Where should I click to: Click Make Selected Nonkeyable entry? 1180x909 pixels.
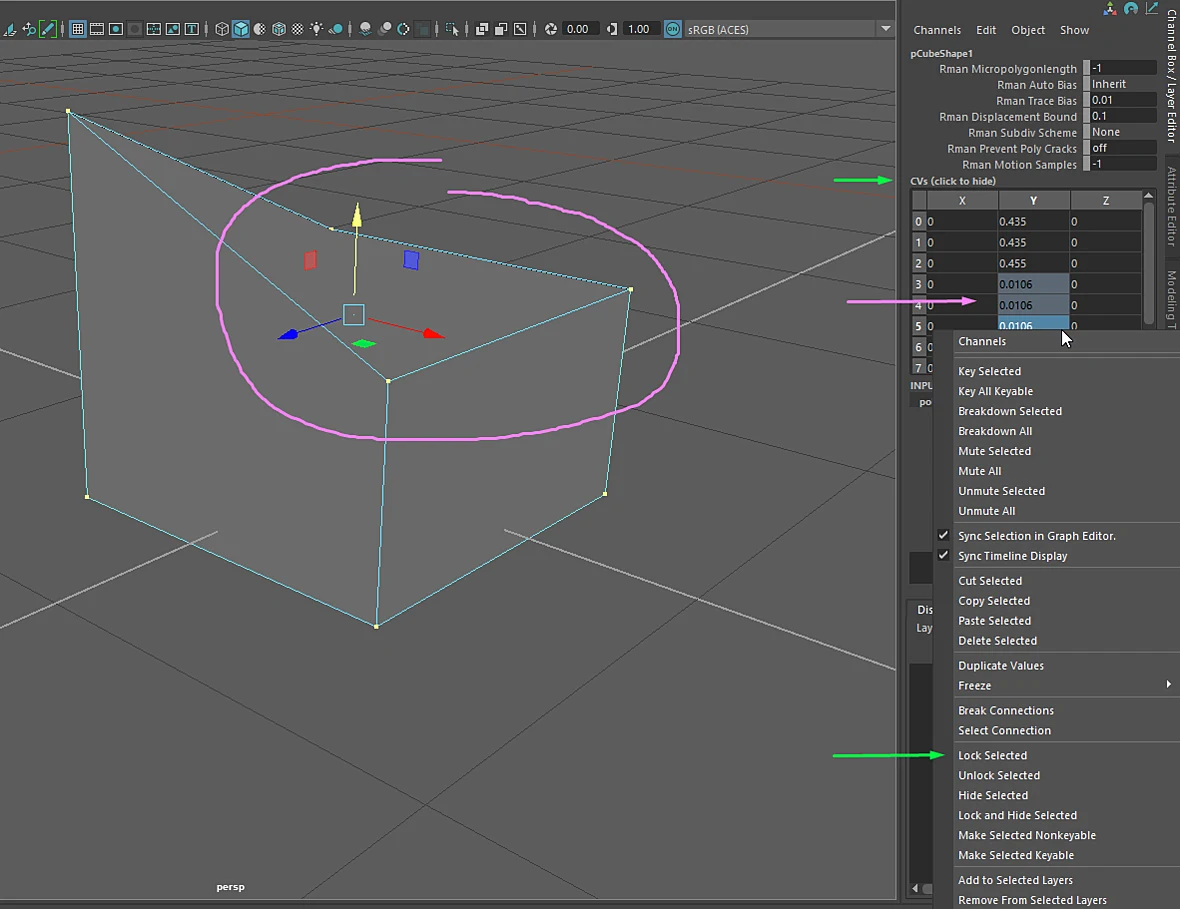coord(1026,835)
